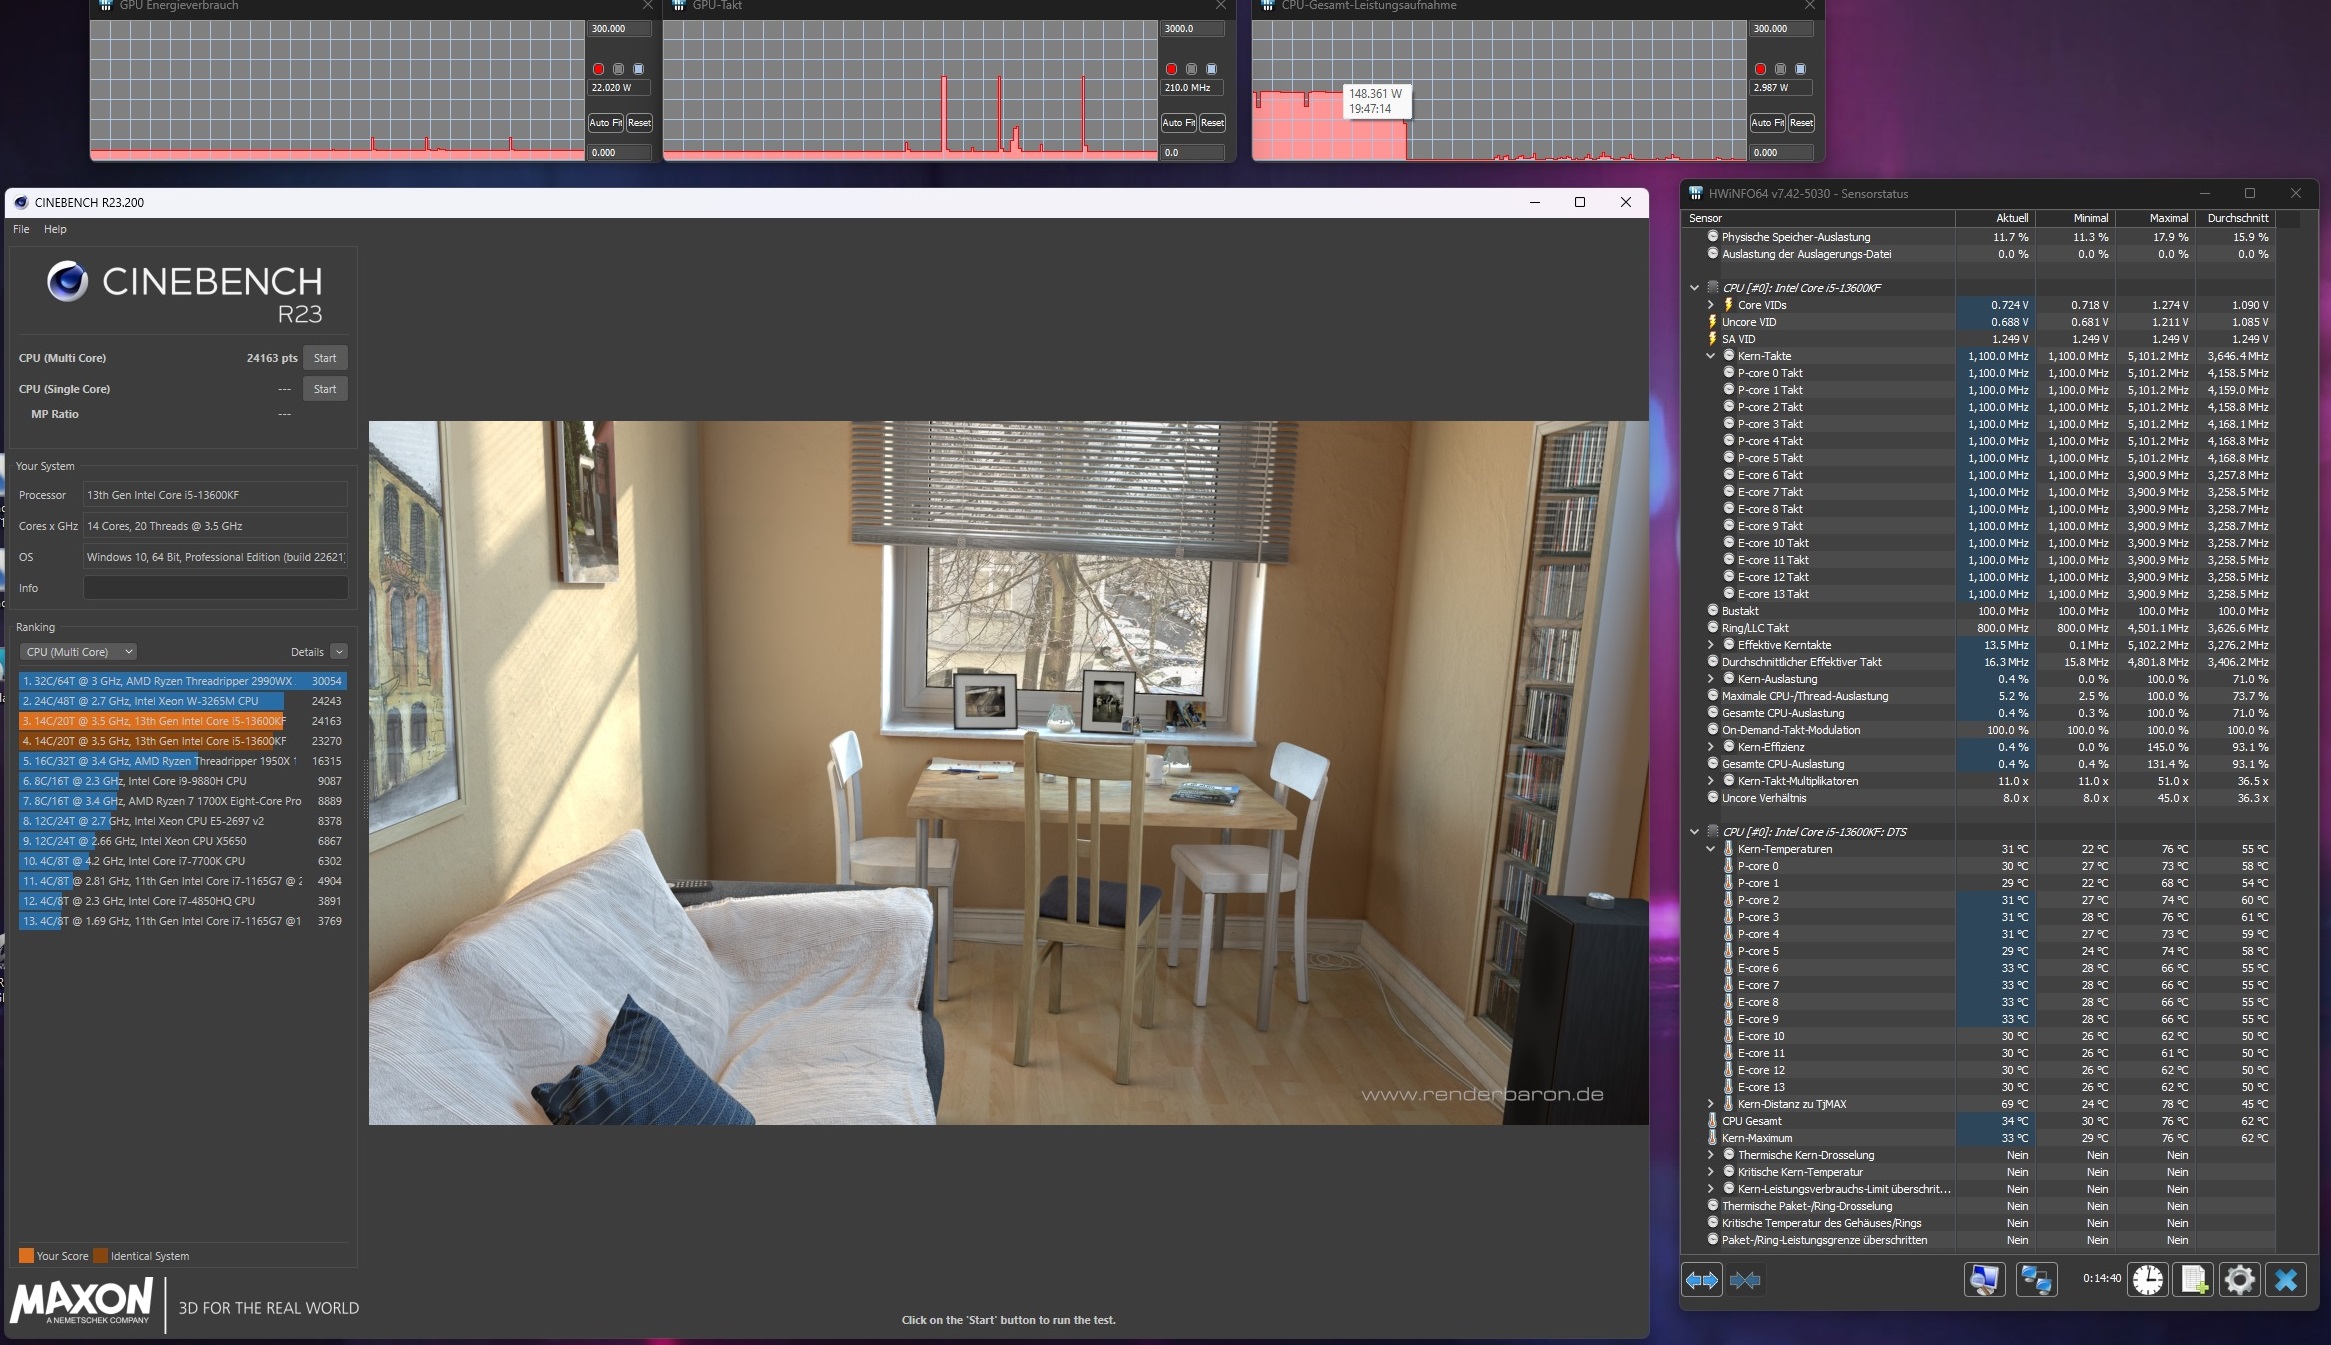Open the CPU (Multi Core) ranking dropdown
This screenshot has width=2331, height=1345.
point(78,651)
